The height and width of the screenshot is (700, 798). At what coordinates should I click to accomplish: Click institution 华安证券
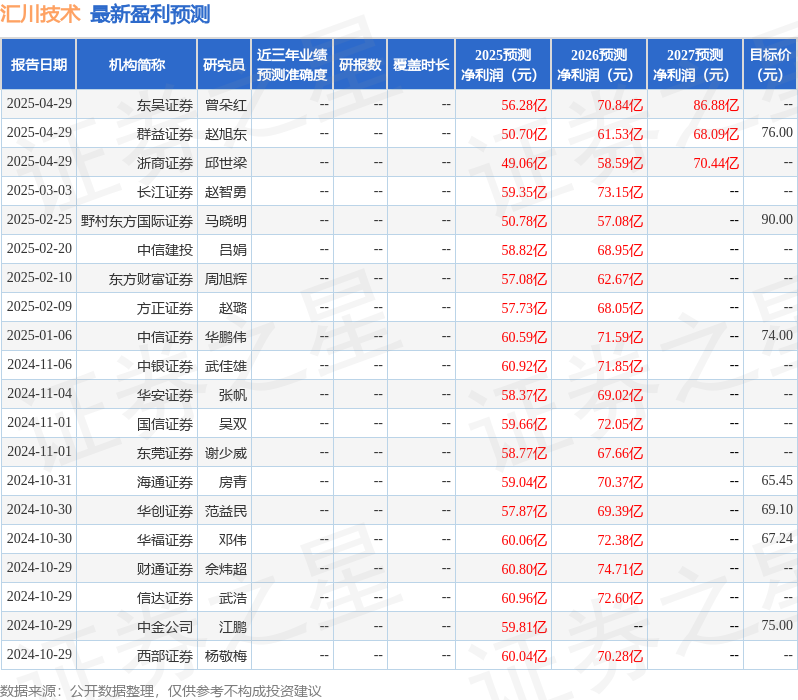tap(165, 396)
